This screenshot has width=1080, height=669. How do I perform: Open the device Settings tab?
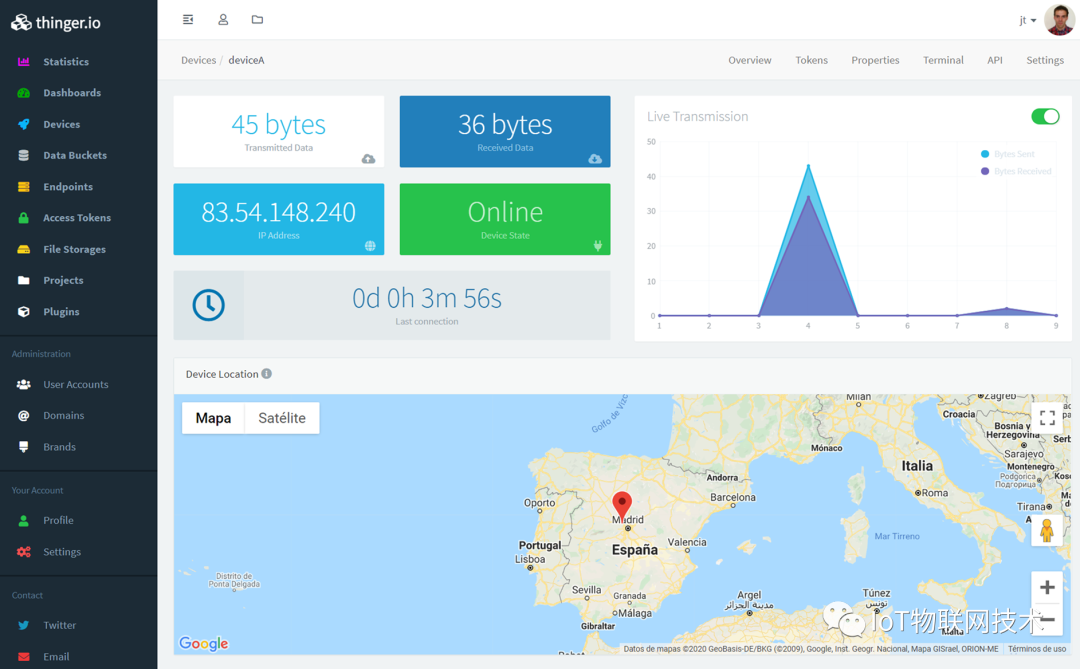[x=1045, y=60]
